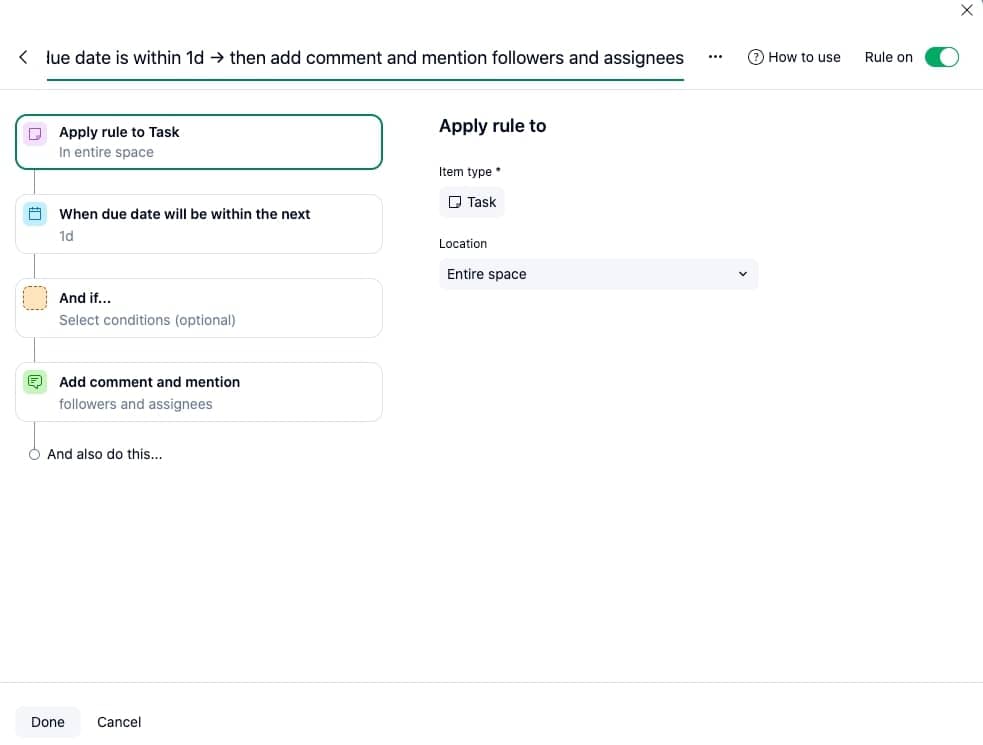983x745 pixels.
Task: Click the rule title text field
Action: click(365, 57)
